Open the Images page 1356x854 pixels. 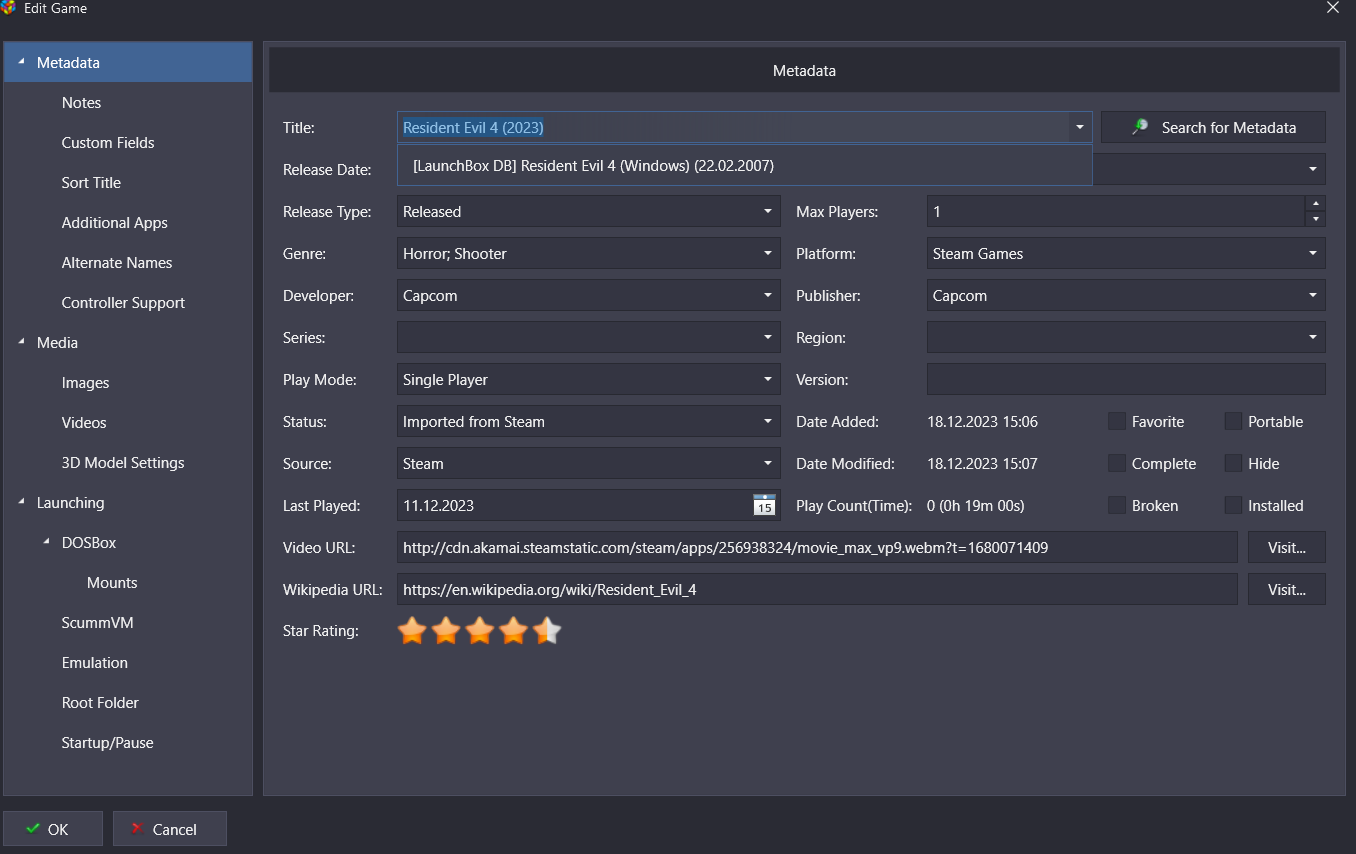[x=85, y=383]
